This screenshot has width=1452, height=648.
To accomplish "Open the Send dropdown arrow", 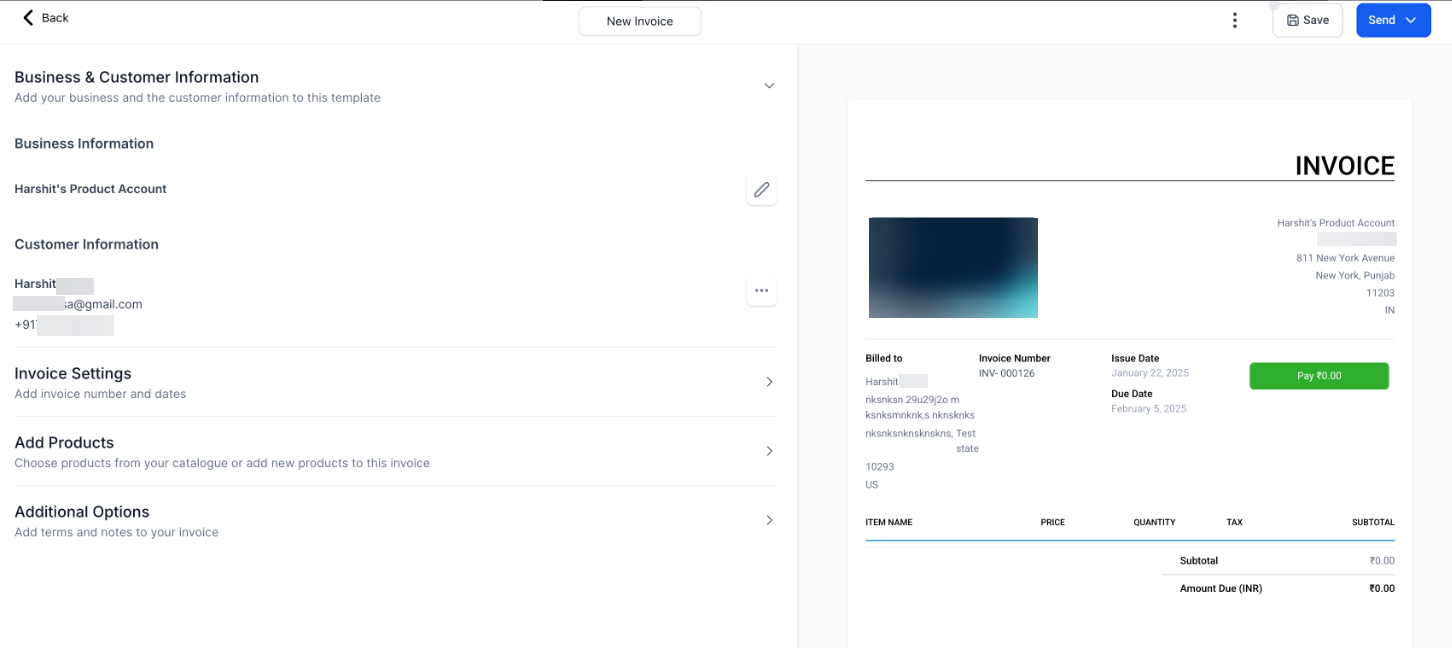I will tap(1411, 20).
